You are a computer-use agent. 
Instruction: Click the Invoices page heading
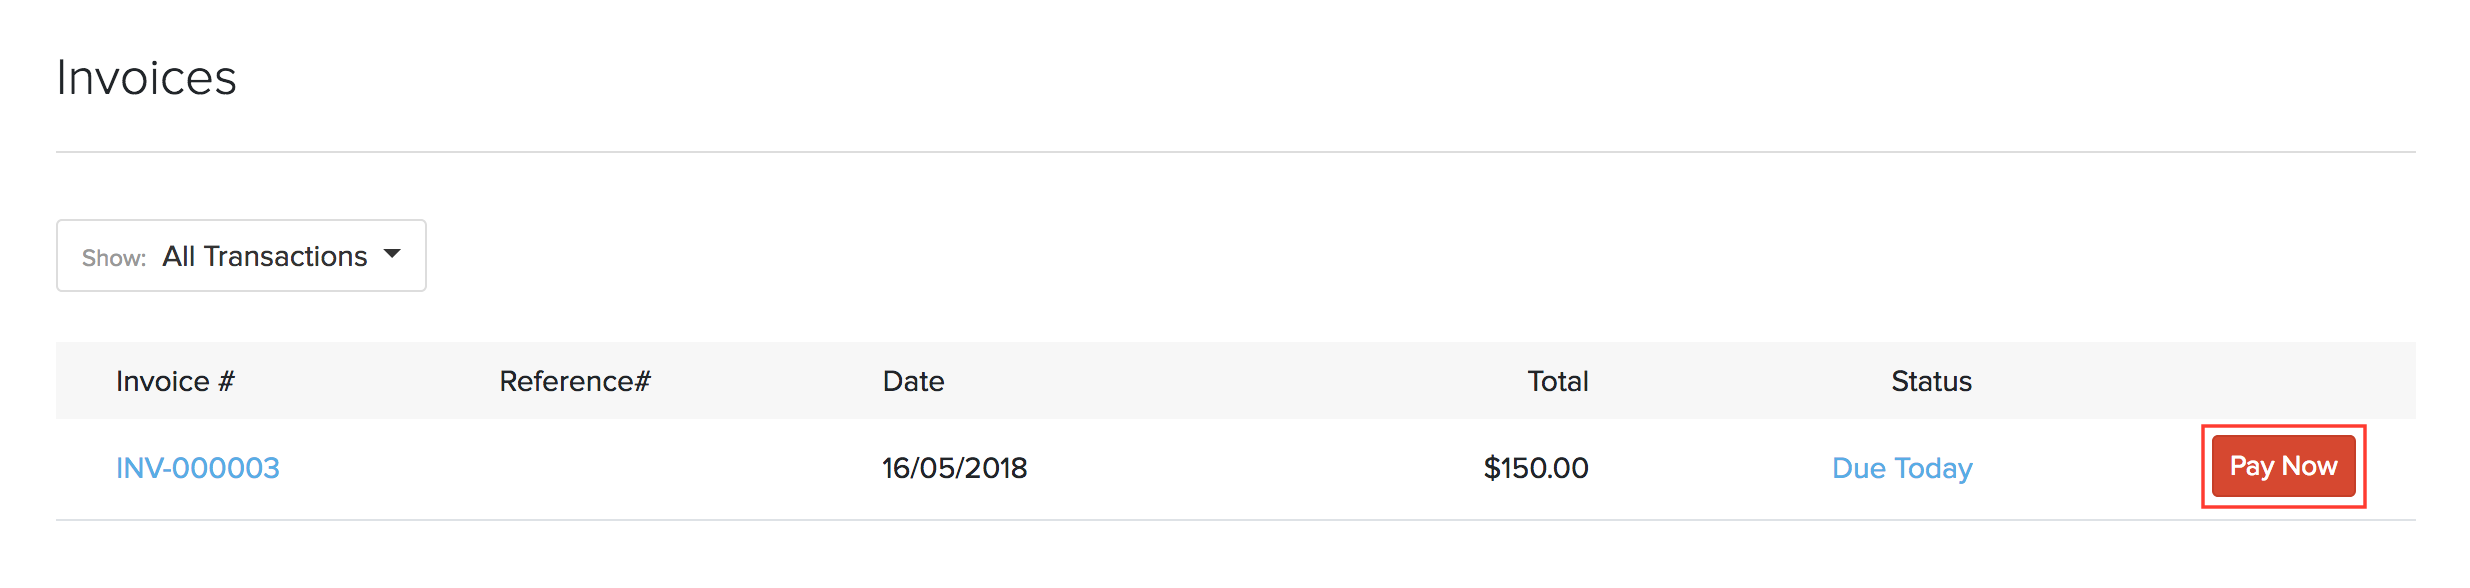(147, 78)
